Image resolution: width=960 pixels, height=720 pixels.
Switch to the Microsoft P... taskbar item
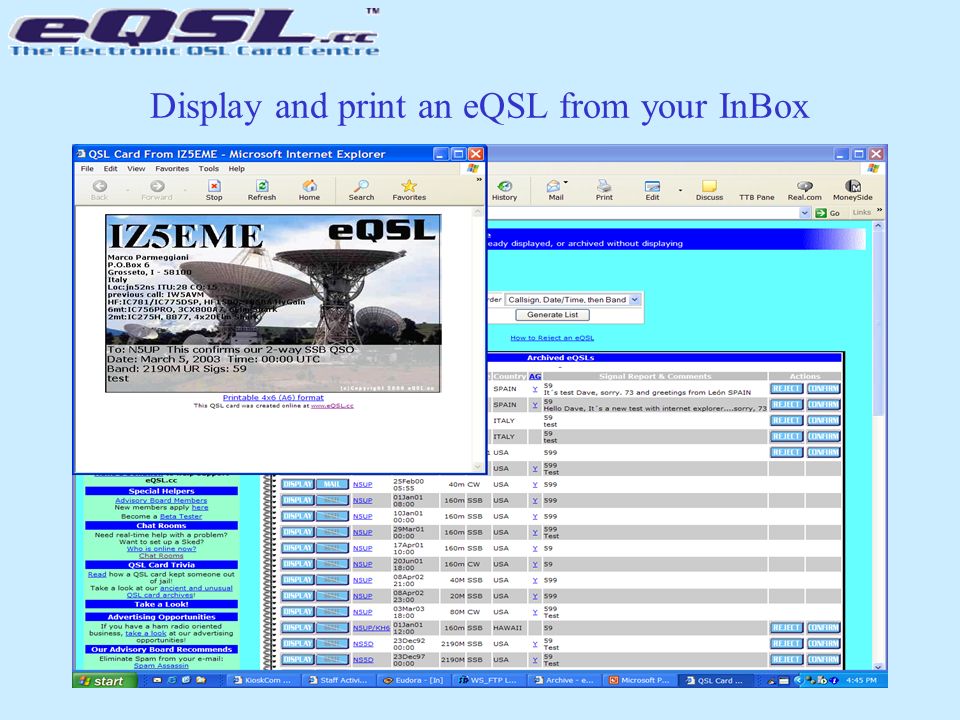point(639,680)
